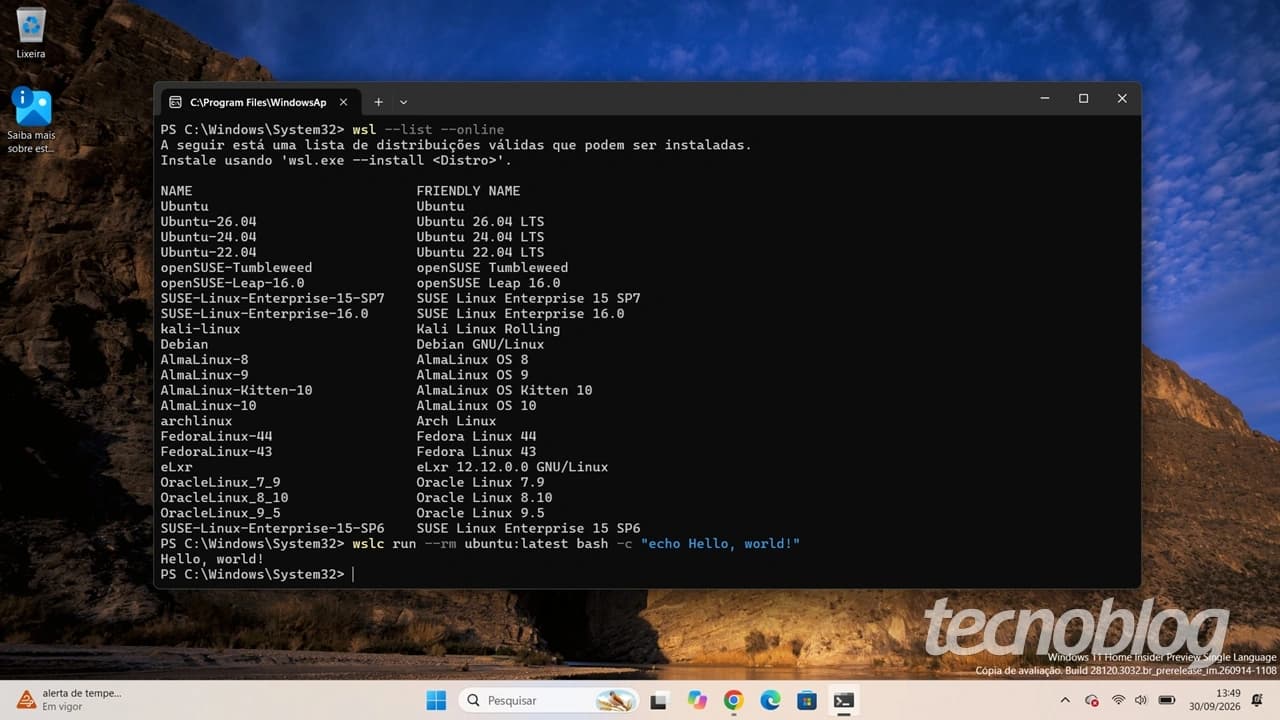This screenshot has width=1280, height=720.
Task: Open a new terminal tab with the plus button
Action: pos(378,102)
